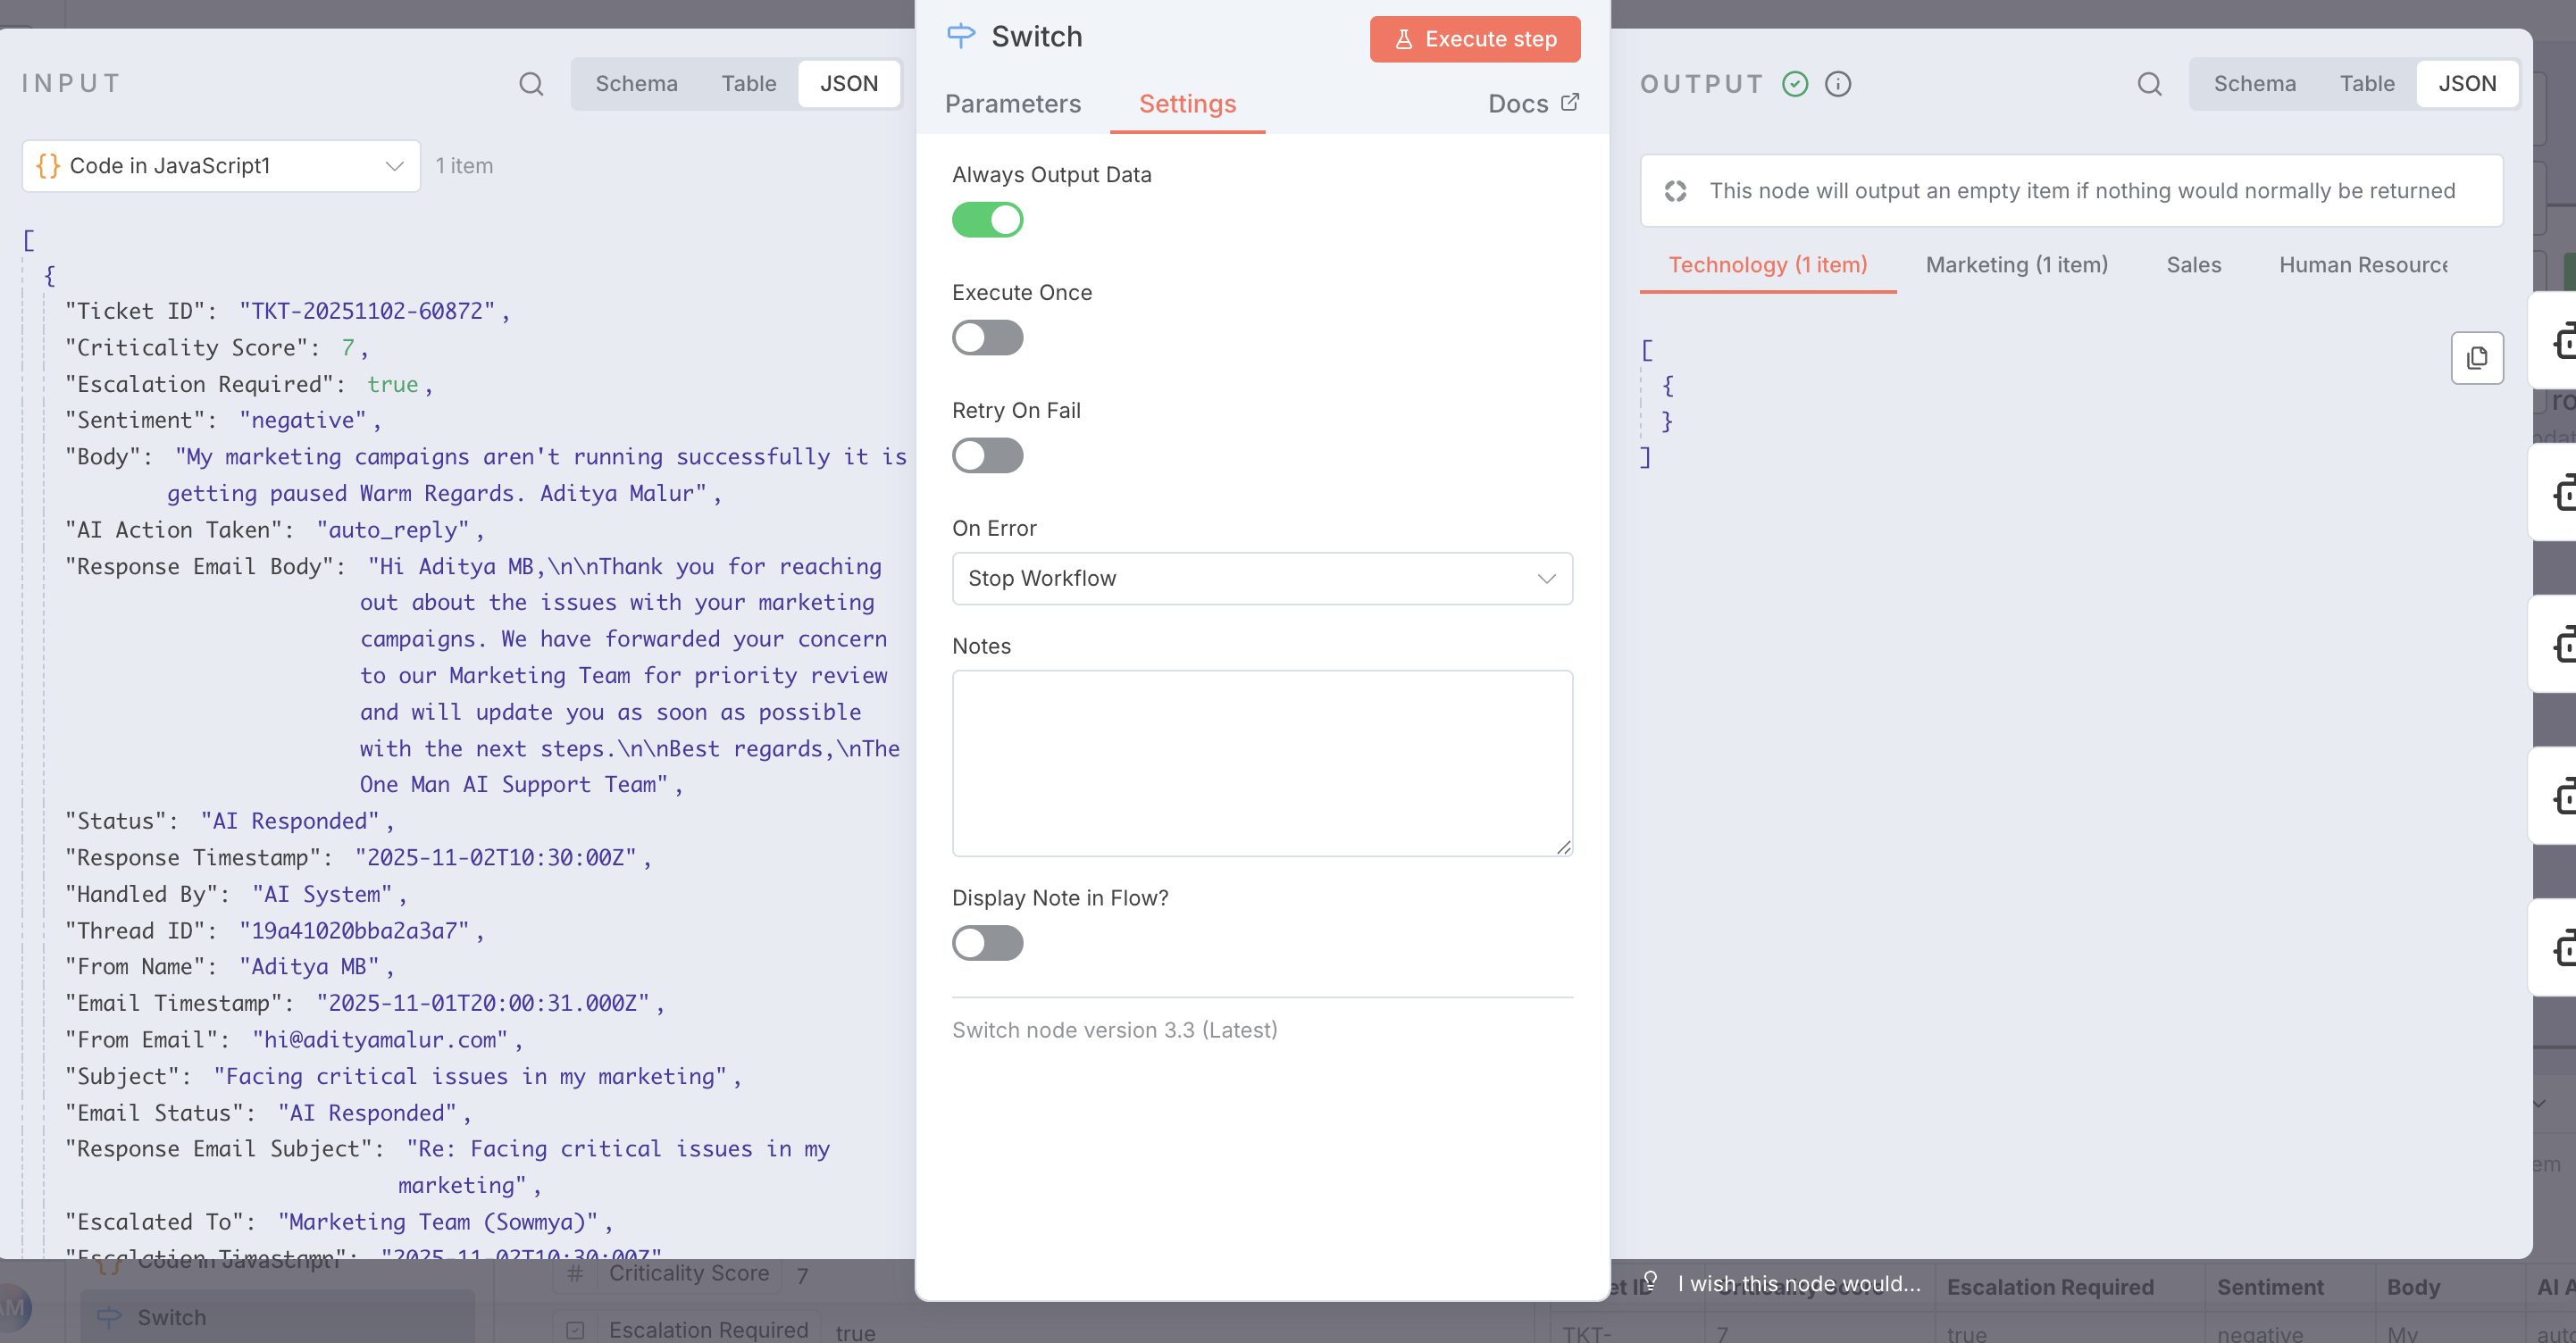Click the lightbulb feedback icon

pos(1651,1280)
